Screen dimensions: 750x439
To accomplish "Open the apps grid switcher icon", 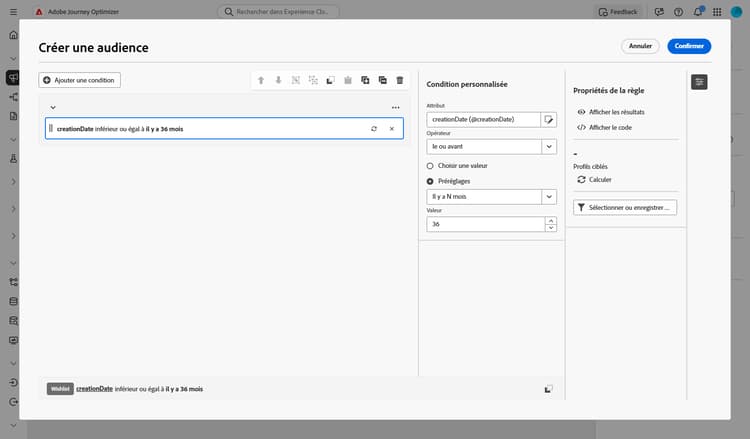I will (x=717, y=12).
